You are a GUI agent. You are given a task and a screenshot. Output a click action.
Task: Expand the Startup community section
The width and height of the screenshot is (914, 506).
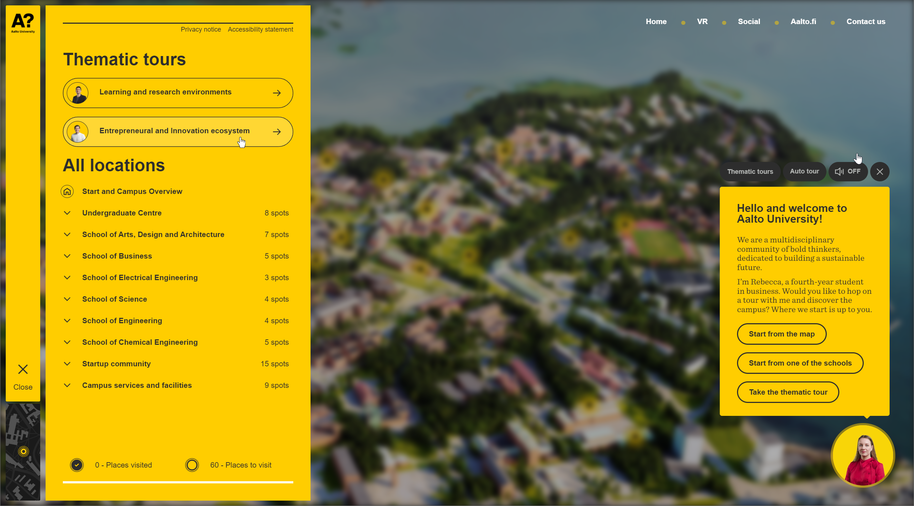point(68,364)
